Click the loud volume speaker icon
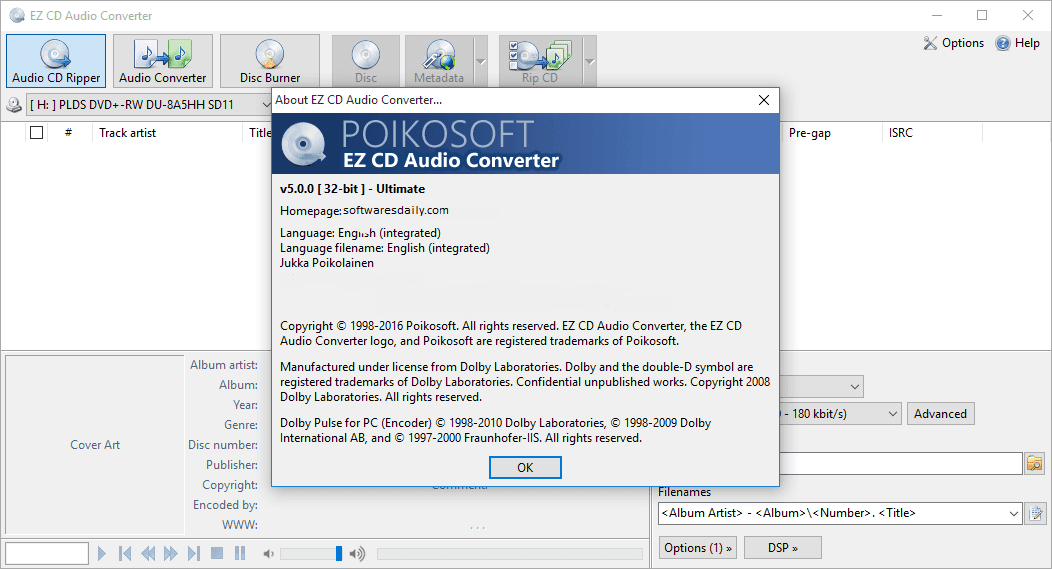This screenshot has width=1052, height=569. [x=358, y=554]
